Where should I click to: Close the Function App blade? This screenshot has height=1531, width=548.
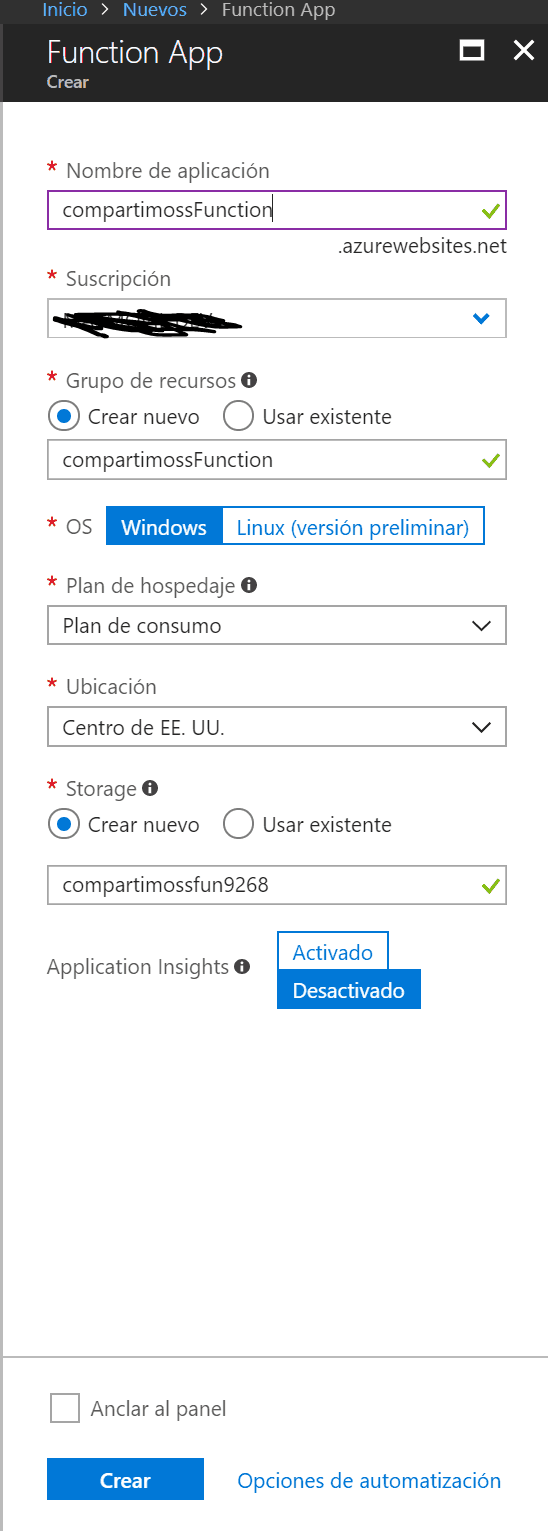[x=524, y=51]
